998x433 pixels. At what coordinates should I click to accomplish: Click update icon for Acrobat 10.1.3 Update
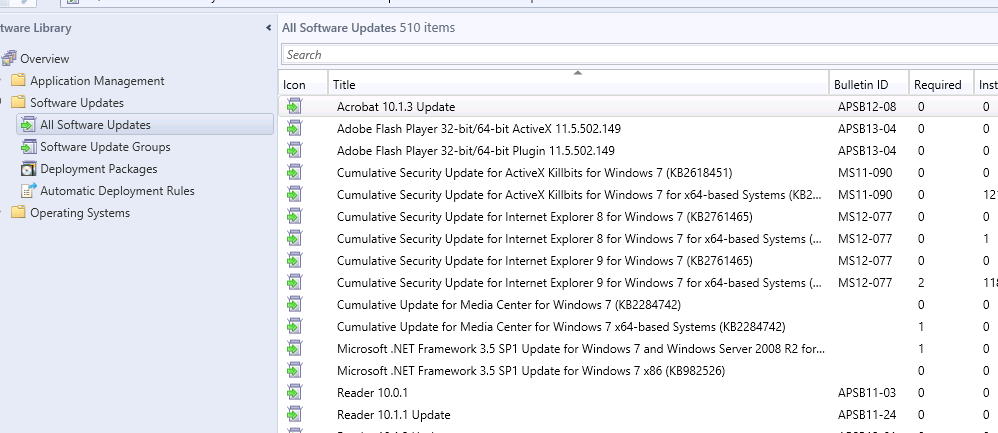(293, 106)
